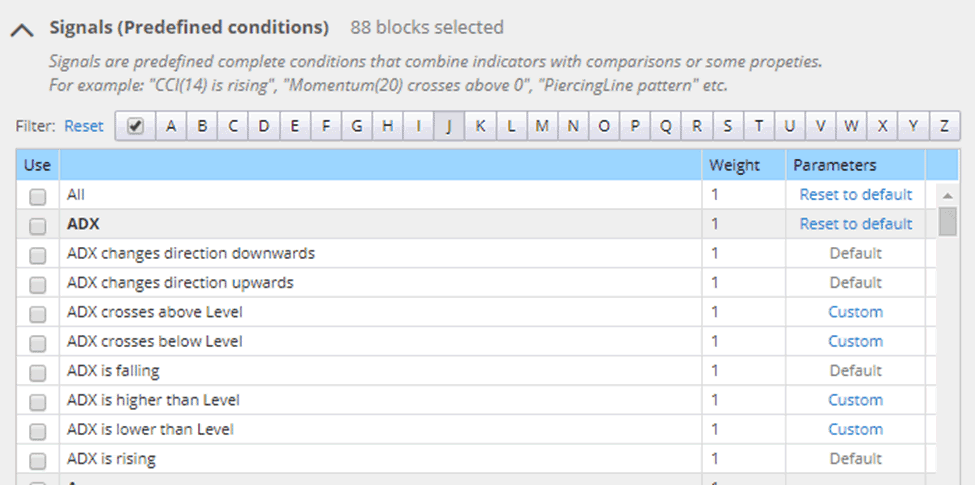Reset ADX parameters to default
Viewport: 975px width, 485px height.
856,224
